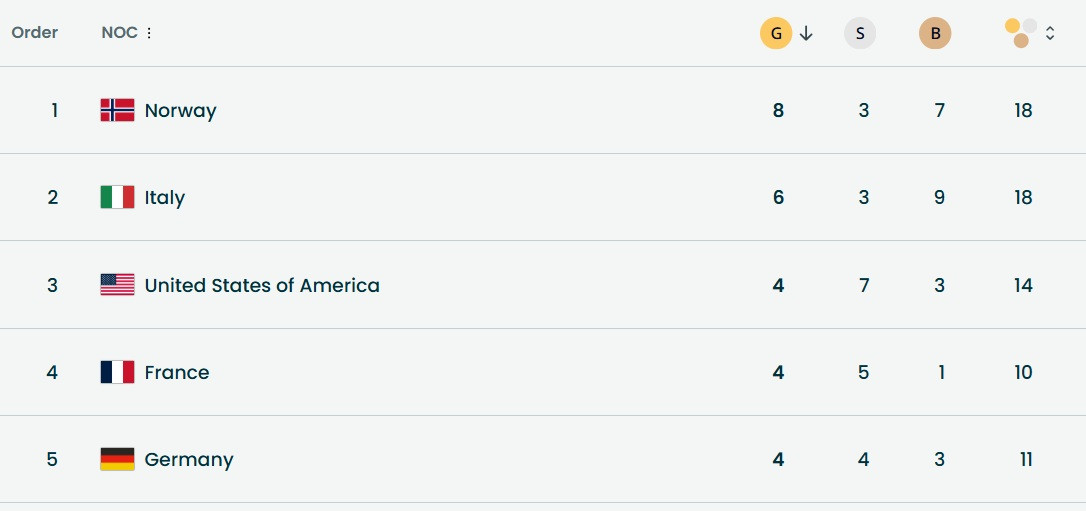This screenshot has height=511, width=1086.
Task: Select the Italy country name
Action: coord(165,197)
